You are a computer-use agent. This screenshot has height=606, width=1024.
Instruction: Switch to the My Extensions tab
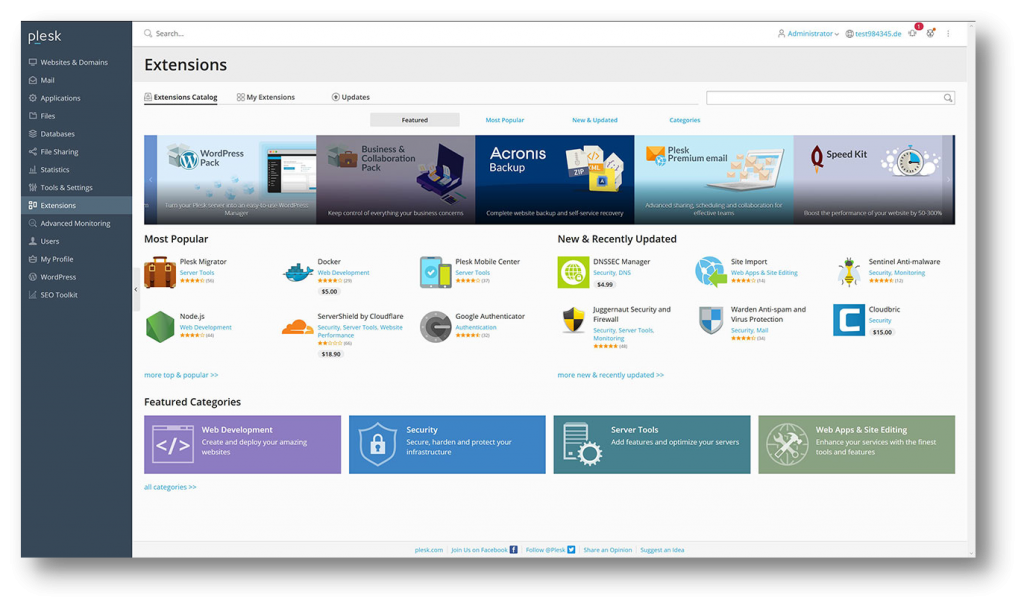[266, 97]
